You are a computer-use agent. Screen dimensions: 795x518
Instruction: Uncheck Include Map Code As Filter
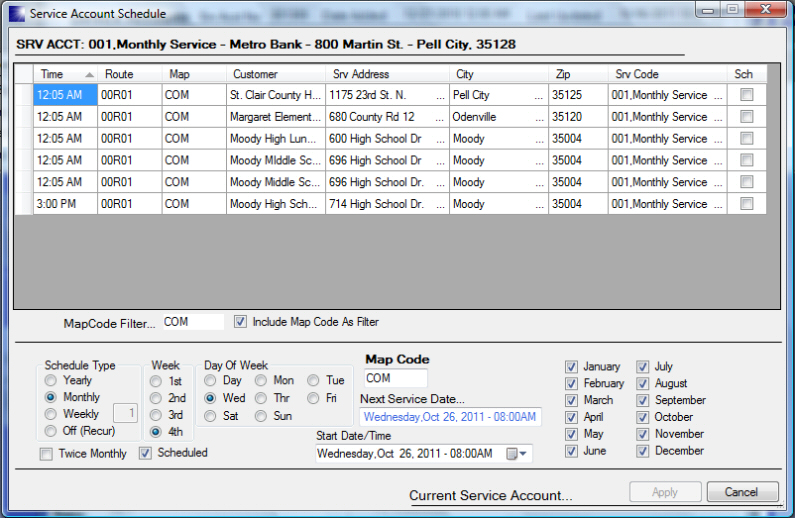[240, 322]
